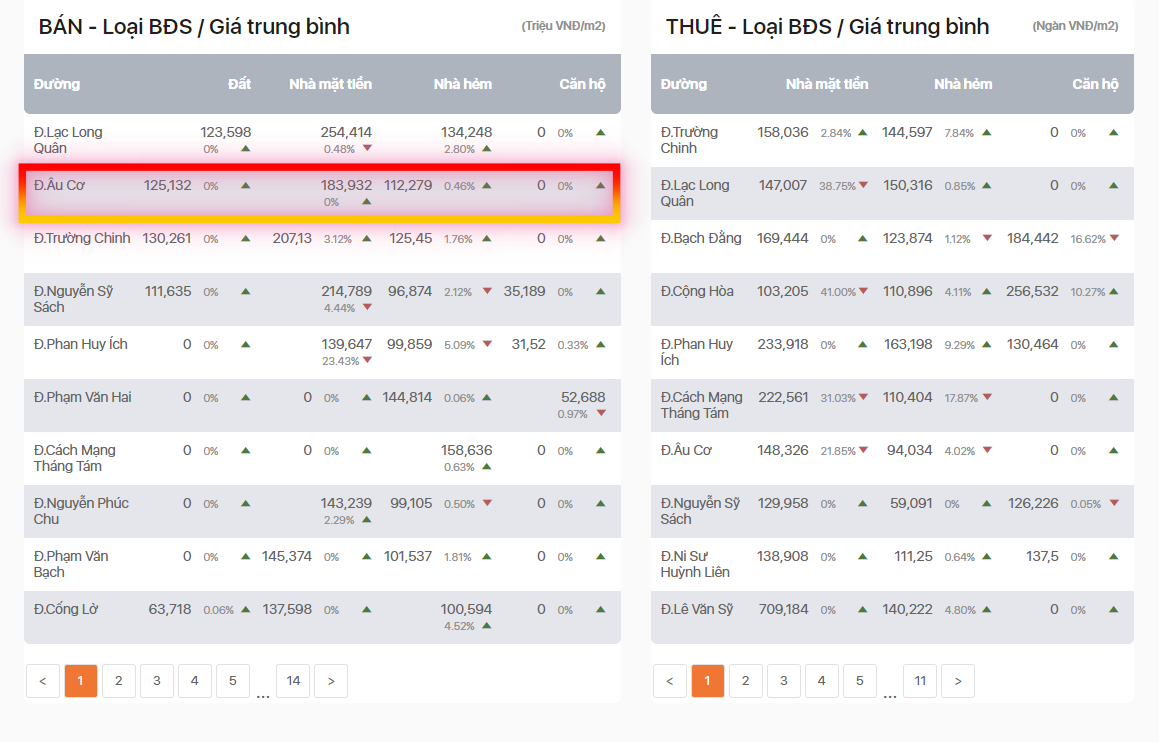Open Đ.Phan Huy Ích in BÁN table
Viewport: 1159px width, 742px height.
tap(81, 344)
